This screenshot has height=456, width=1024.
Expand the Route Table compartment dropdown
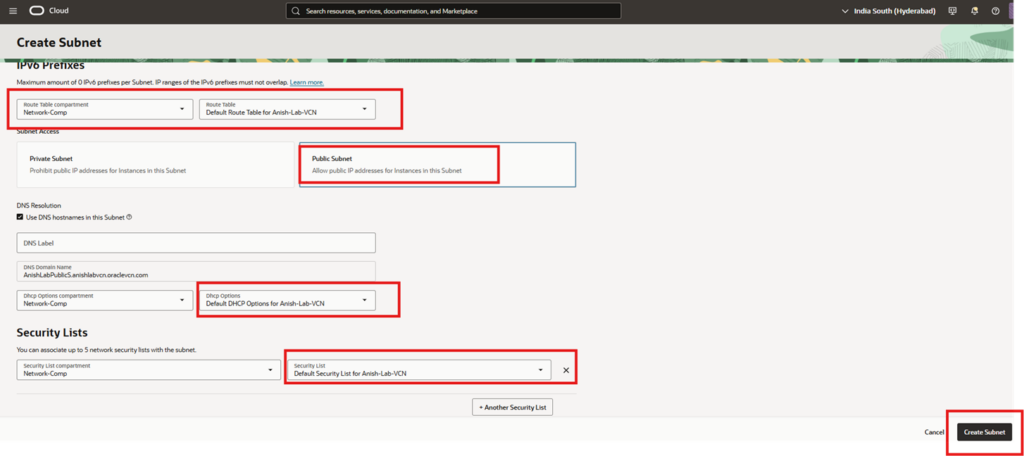[x=105, y=108]
